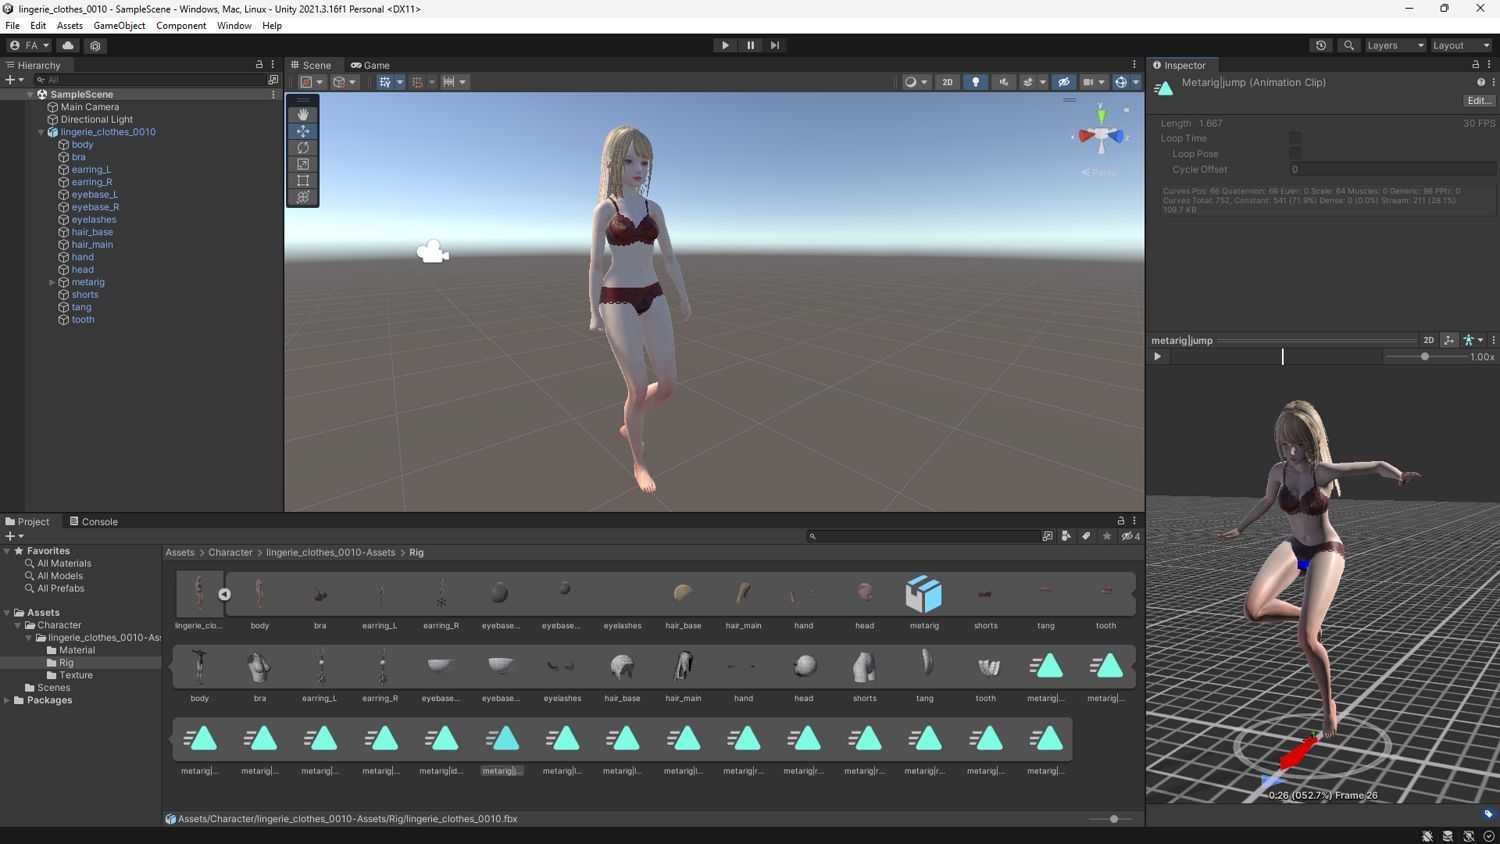Open Hierarchy create plus button
Screen dimensions: 1500x844
14,80
